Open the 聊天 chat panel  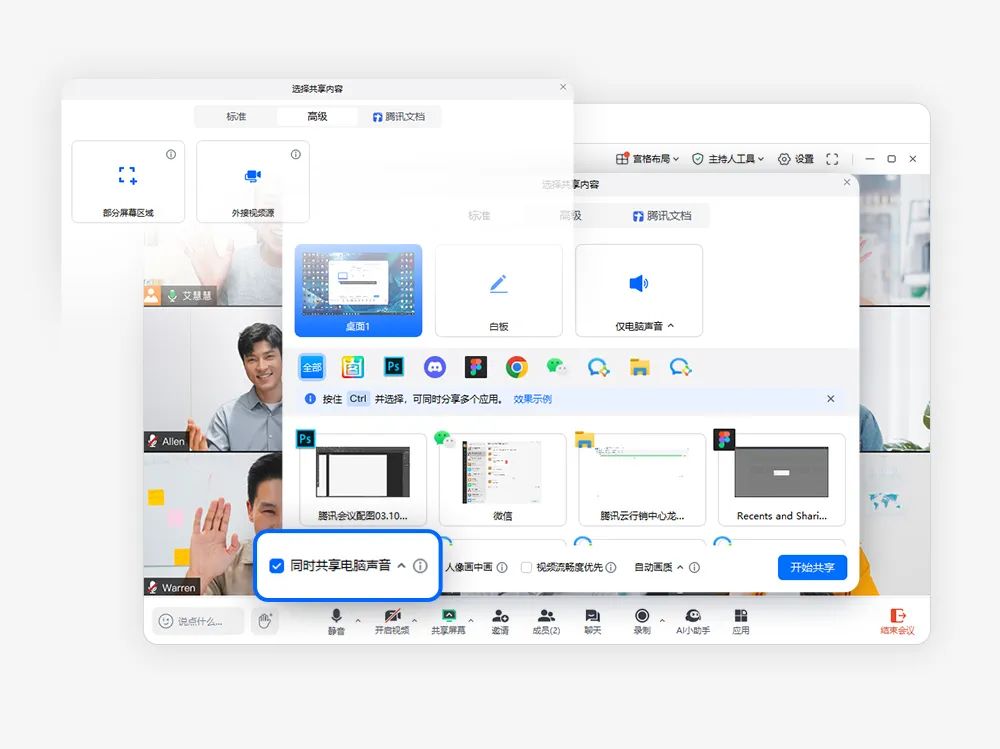(x=592, y=621)
